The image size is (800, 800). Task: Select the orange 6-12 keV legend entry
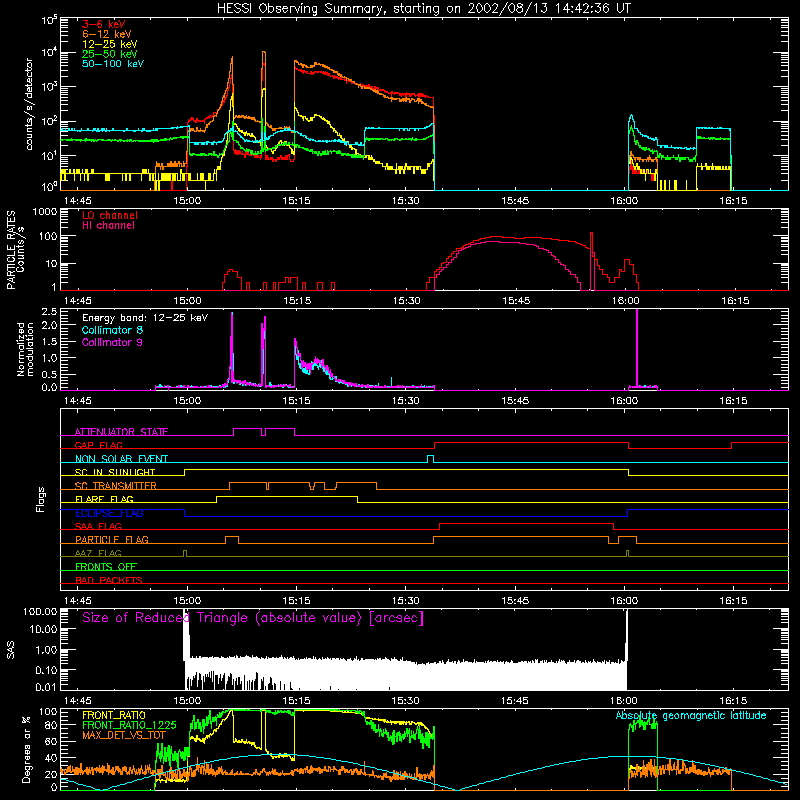(x=107, y=34)
